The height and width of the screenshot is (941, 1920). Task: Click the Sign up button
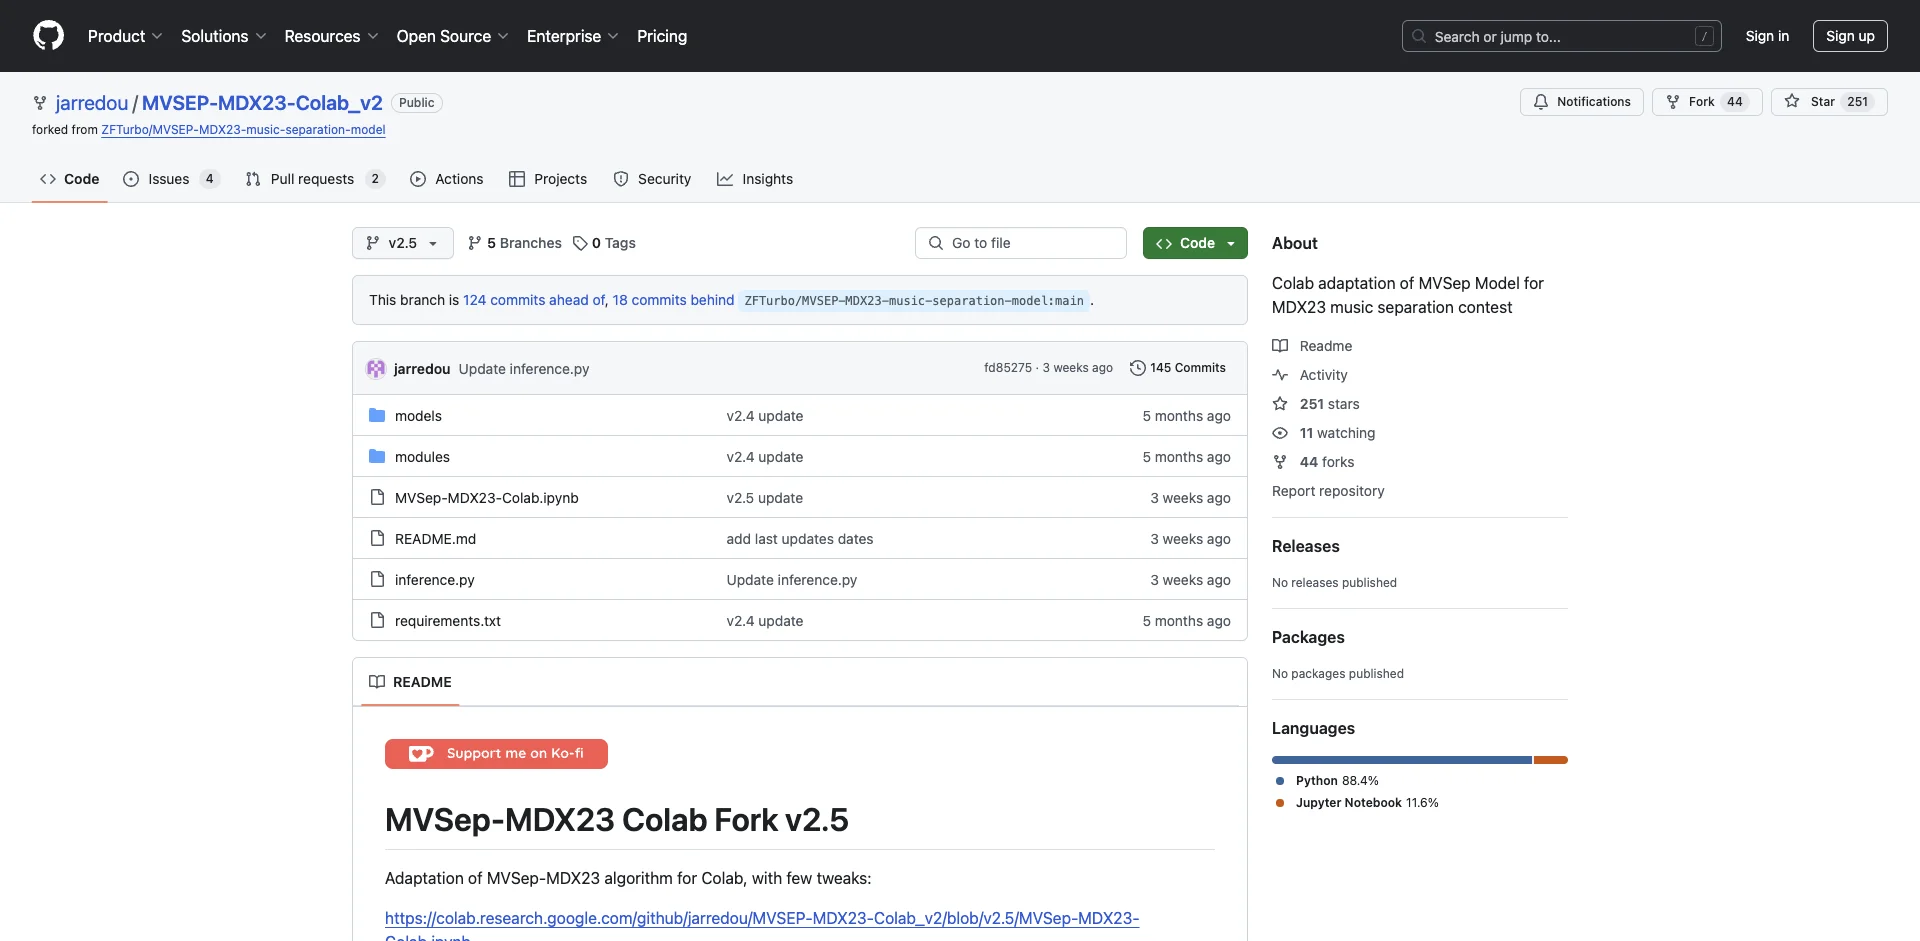tap(1850, 36)
